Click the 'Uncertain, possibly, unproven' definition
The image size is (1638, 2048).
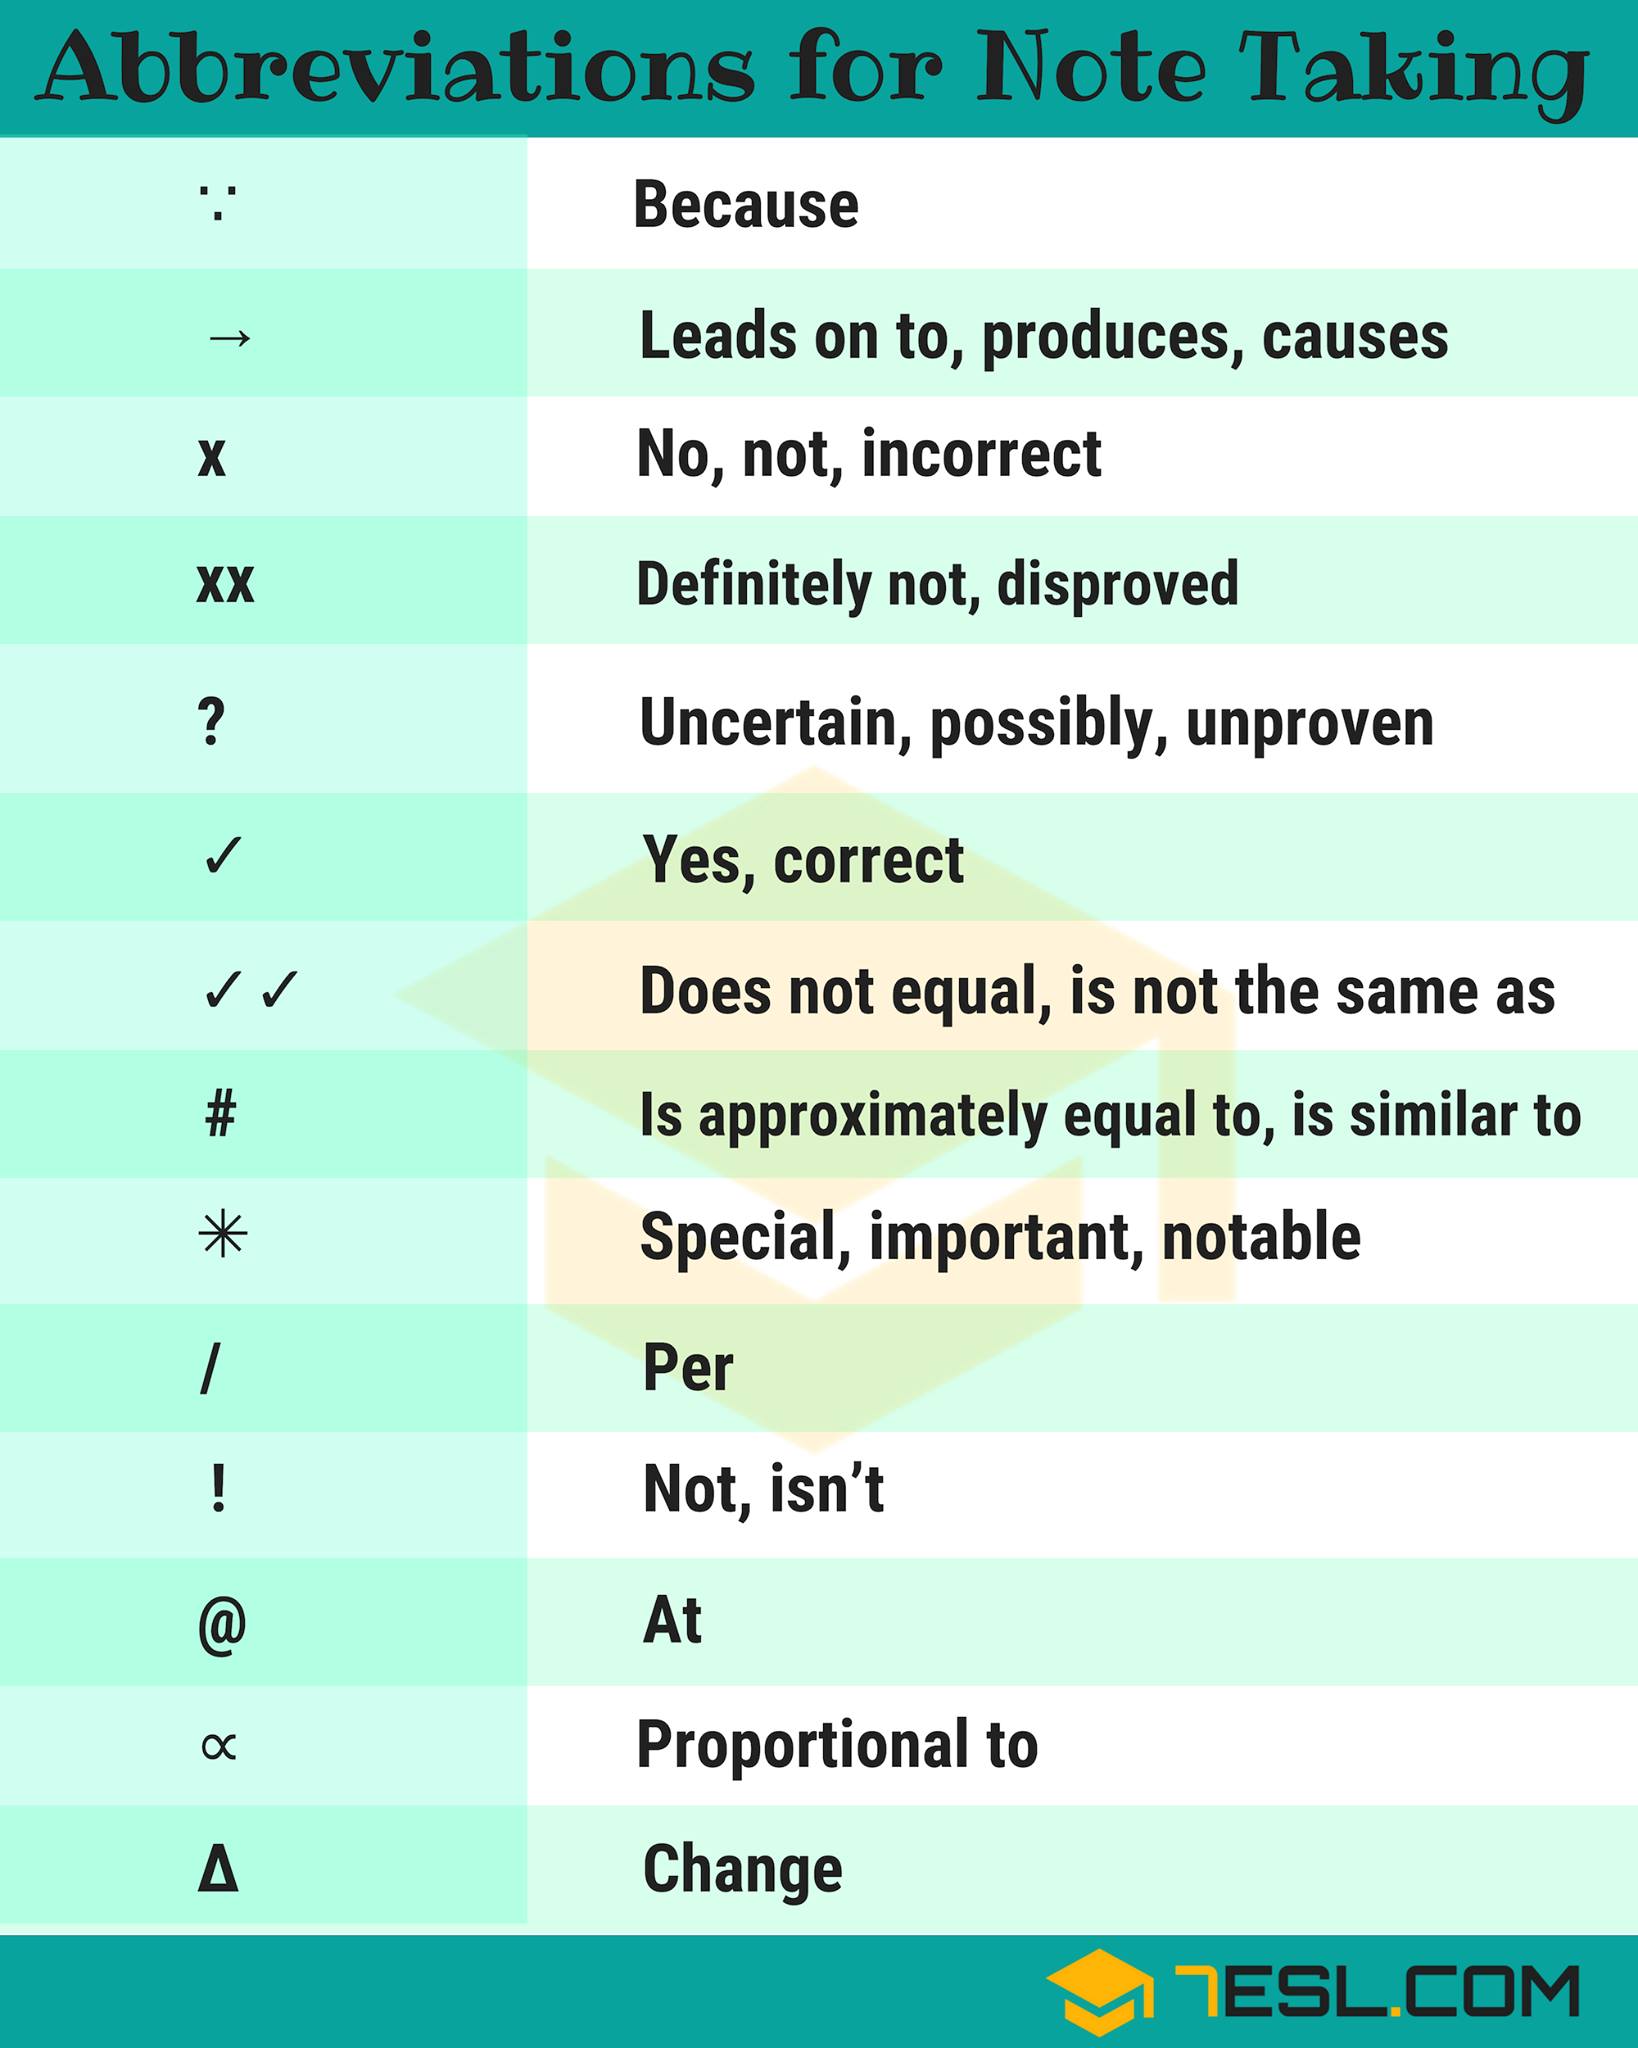click(x=1037, y=724)
